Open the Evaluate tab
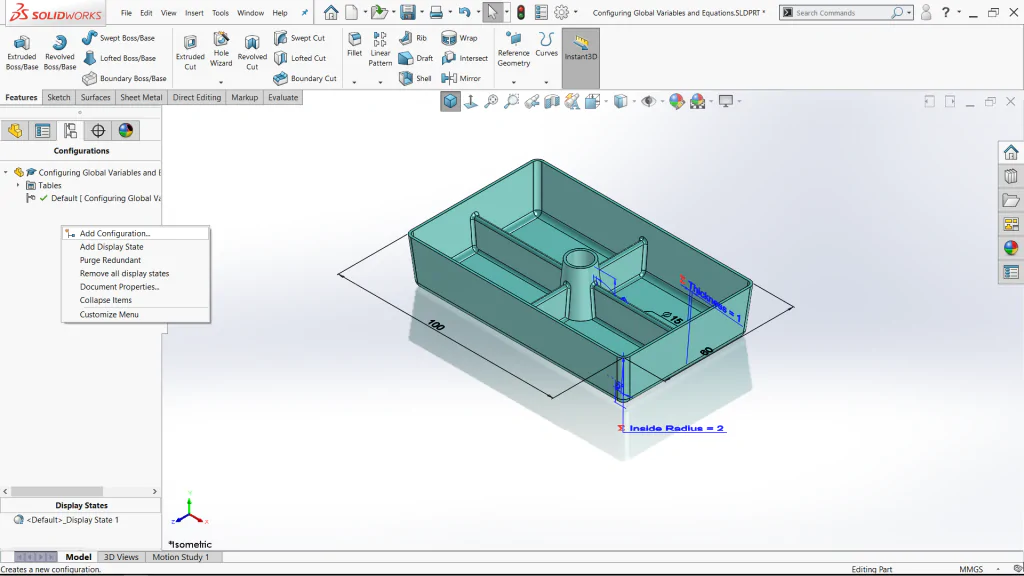1024x576 pixels. (283, 97)
